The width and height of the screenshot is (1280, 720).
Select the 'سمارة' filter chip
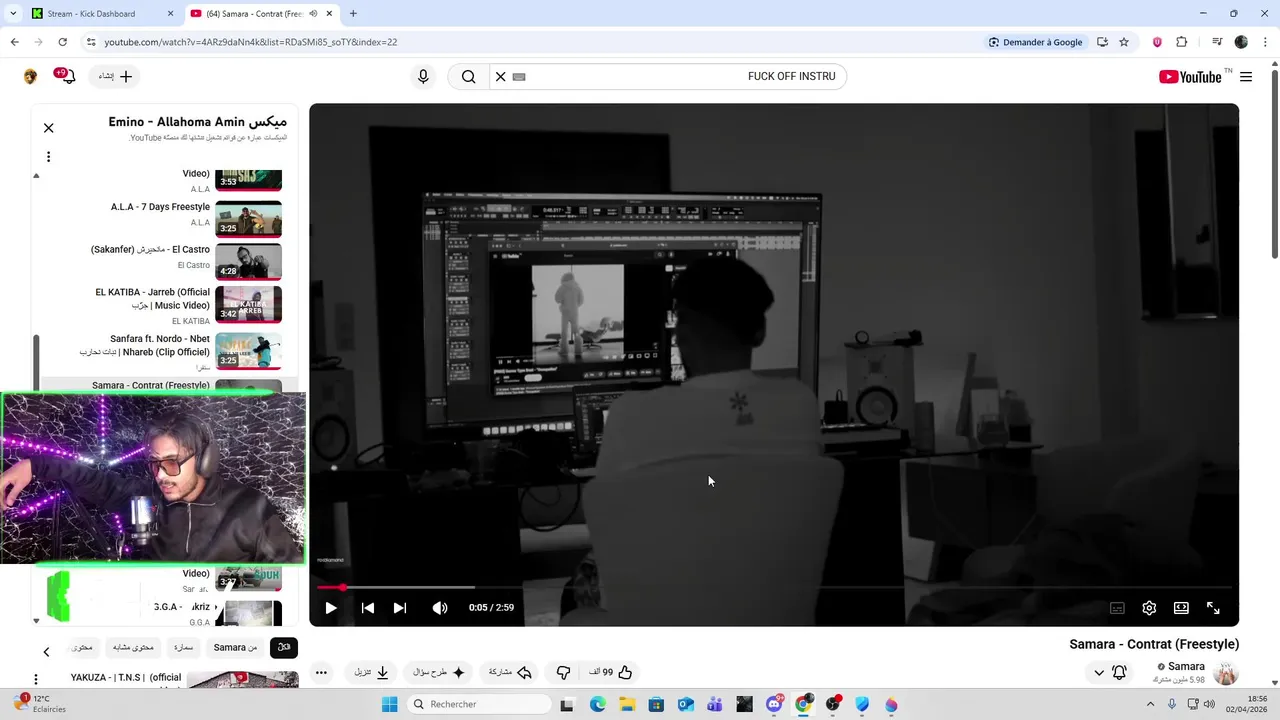tap(183, 647)
